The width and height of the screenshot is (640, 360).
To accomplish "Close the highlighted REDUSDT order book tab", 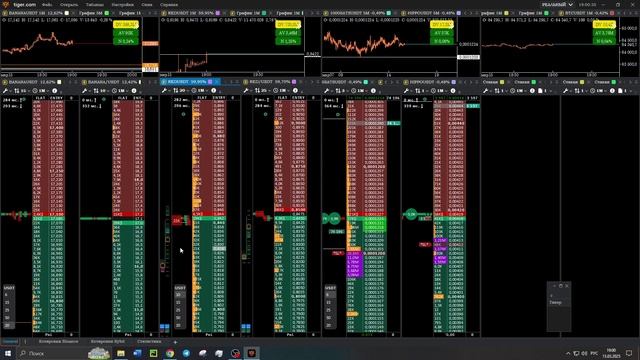I will (217, 82).
